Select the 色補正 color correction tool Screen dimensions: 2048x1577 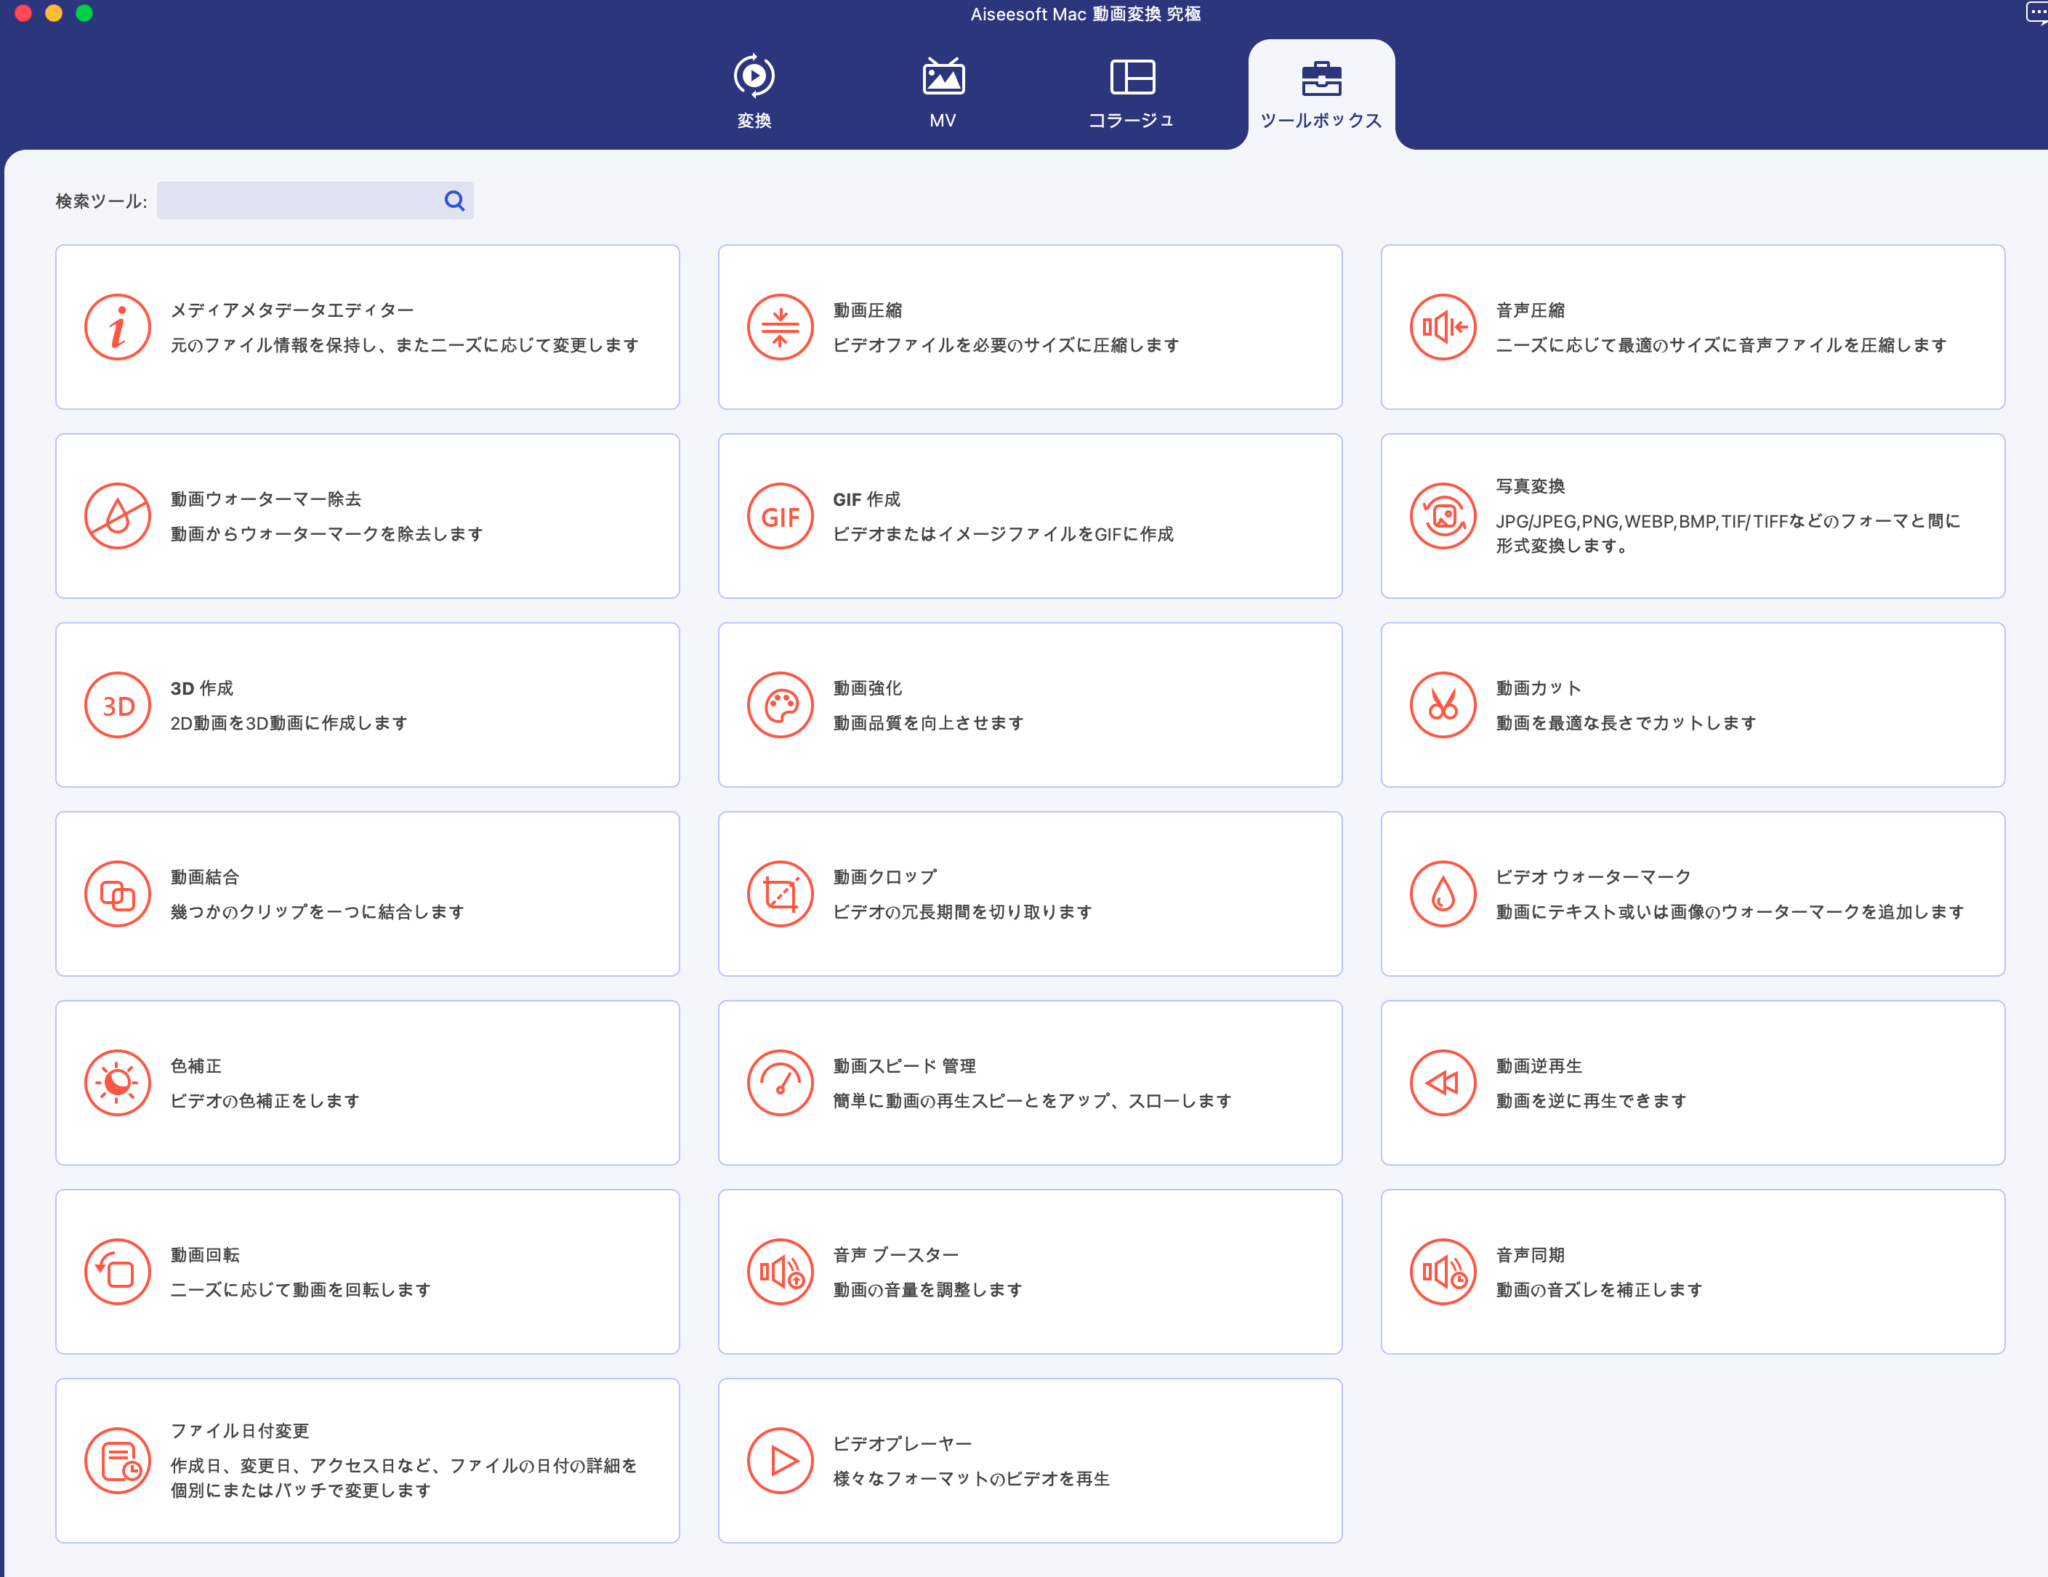367,1082
